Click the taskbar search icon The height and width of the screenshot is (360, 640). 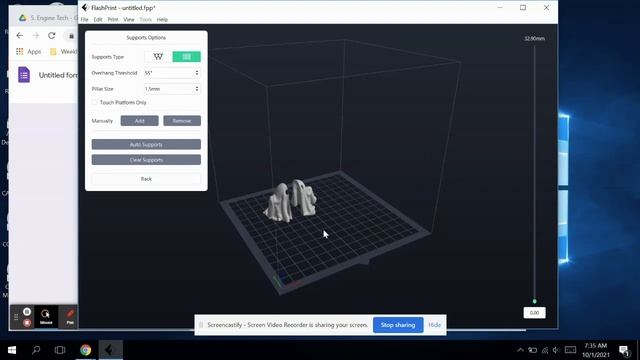pos(36,350)
